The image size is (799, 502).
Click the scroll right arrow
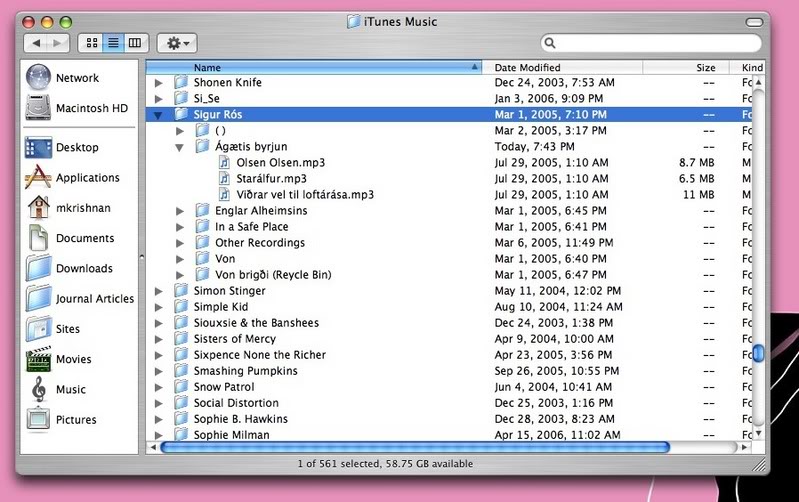coord(744,447)
